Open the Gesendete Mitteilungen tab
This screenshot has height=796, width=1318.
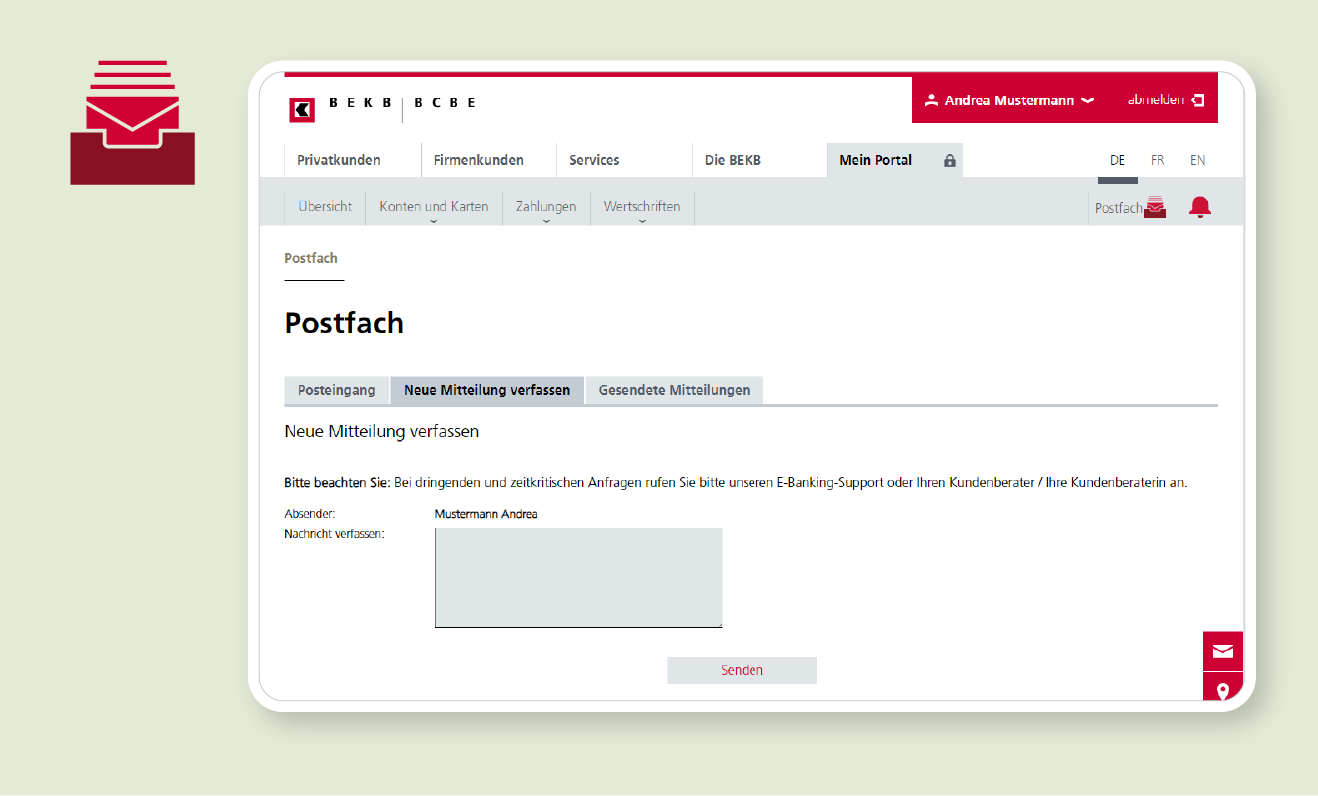coord(674,390)
